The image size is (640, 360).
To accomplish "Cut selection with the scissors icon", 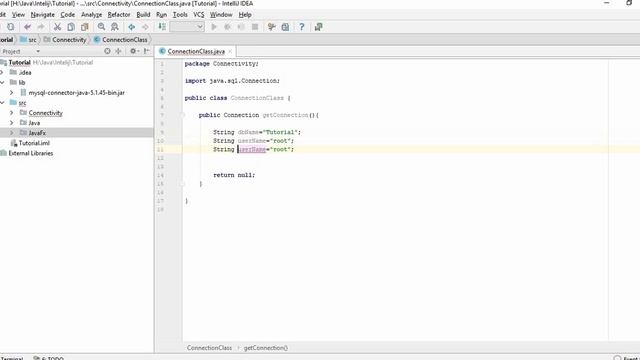I will (x=57, y=27).
